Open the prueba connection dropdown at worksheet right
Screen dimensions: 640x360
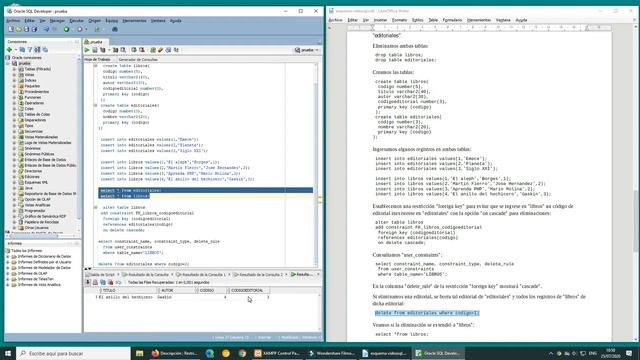[307, 50]
